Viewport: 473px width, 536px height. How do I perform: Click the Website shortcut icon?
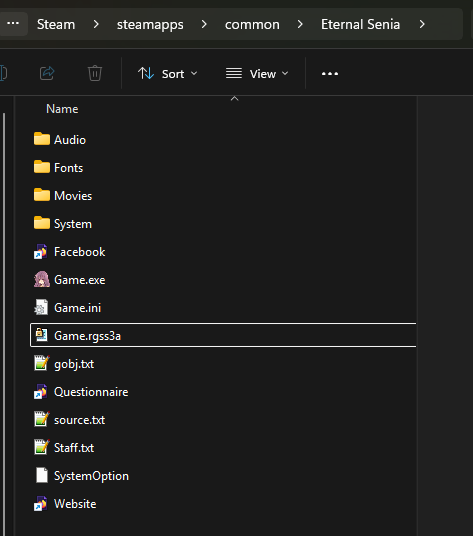[41, 504]
